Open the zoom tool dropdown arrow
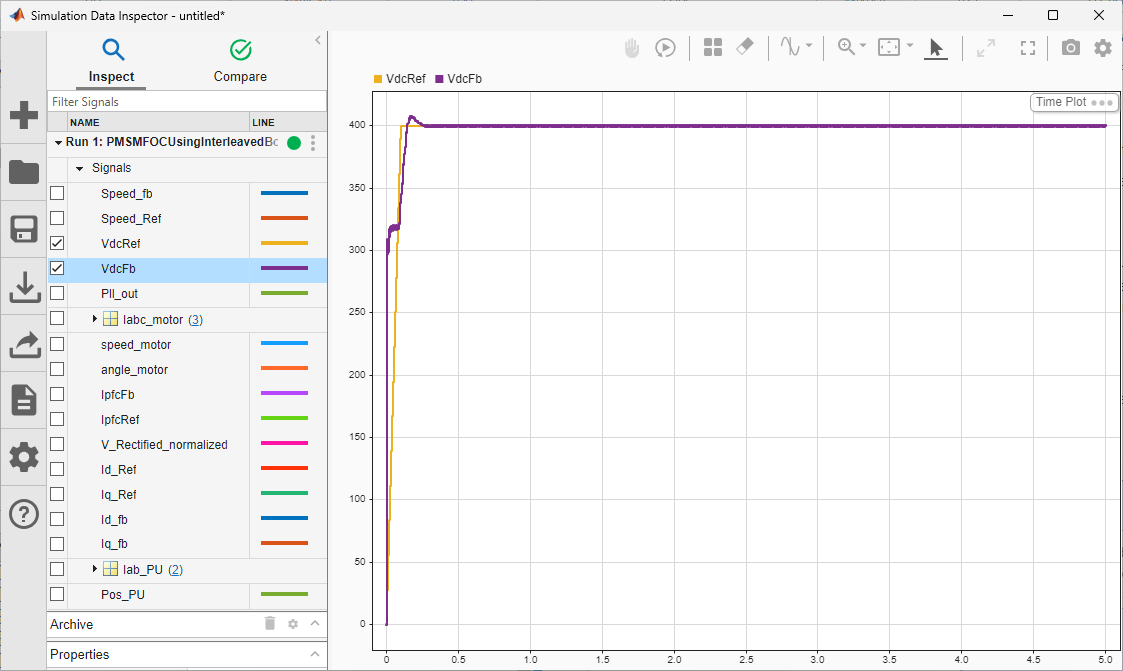Image resolution: width=1123 pixels, height=671 pixels. pos(862,47)
